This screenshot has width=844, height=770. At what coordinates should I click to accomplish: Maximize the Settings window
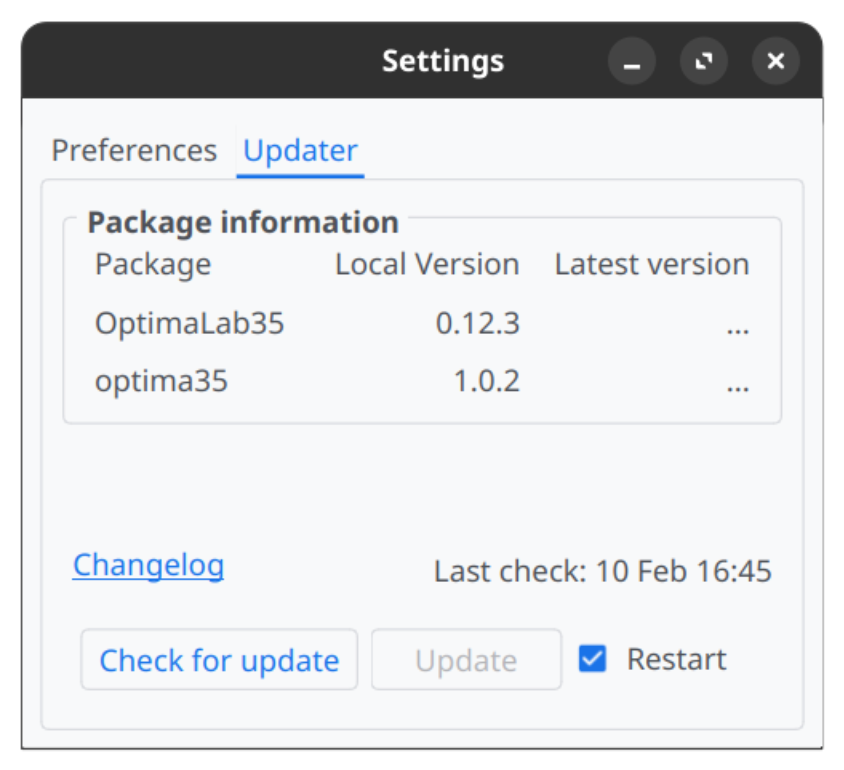tap(703, 62)
